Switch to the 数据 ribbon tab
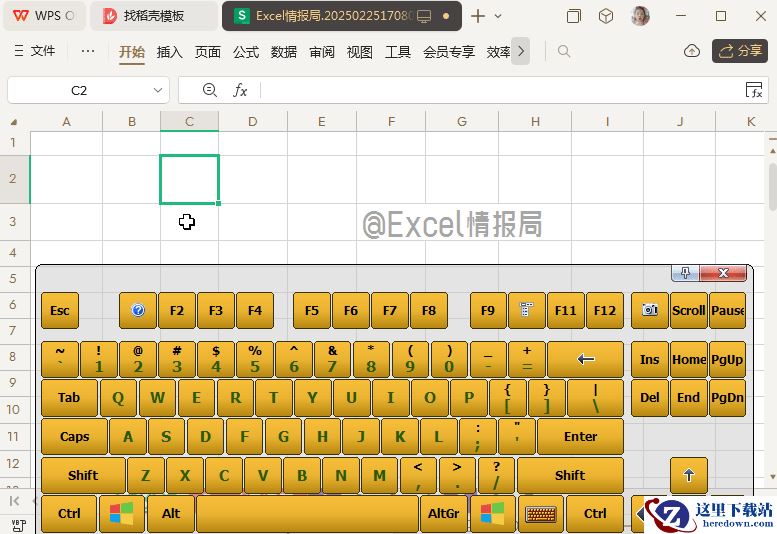This screenshot has width=777, height=534. pos(284,52)
